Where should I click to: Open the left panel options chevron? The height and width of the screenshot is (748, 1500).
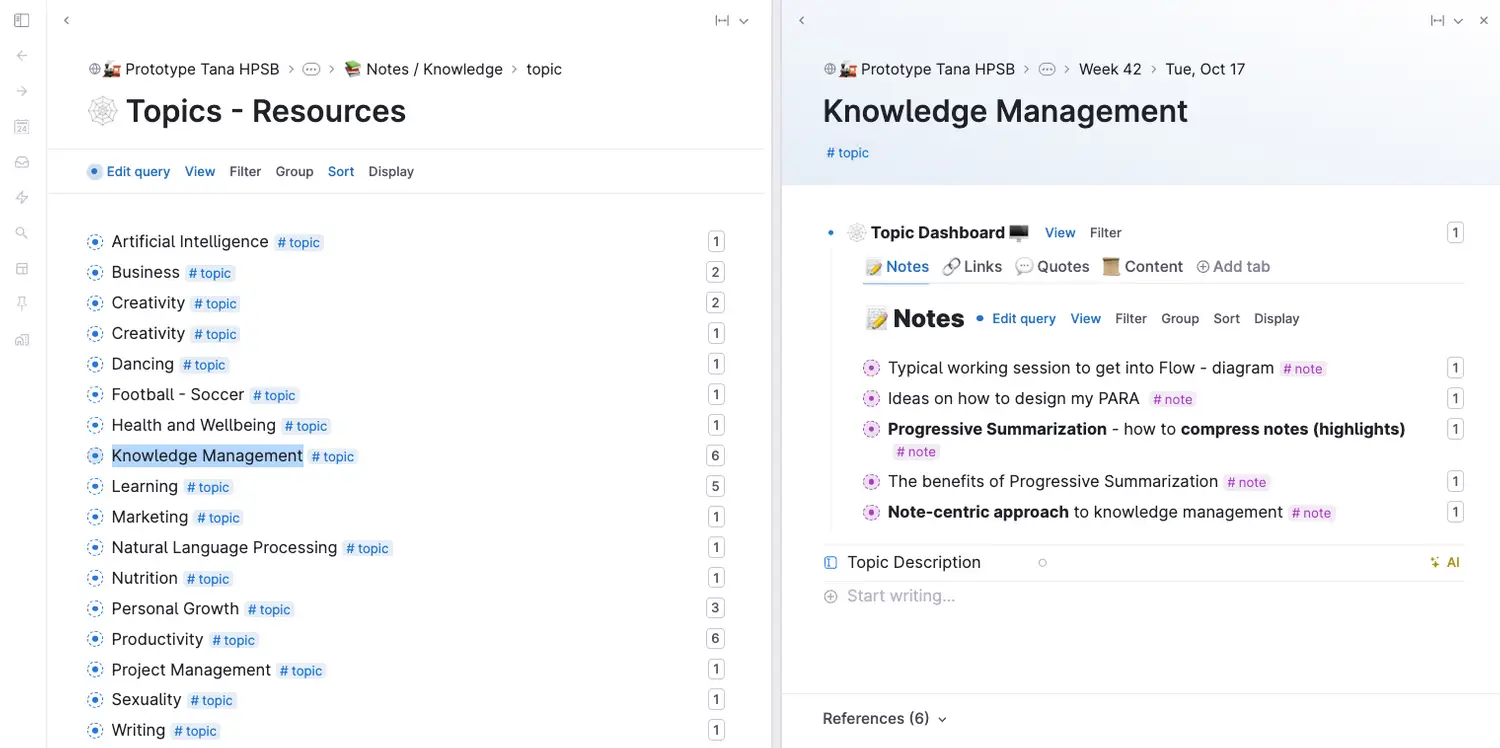coord(744,21)
